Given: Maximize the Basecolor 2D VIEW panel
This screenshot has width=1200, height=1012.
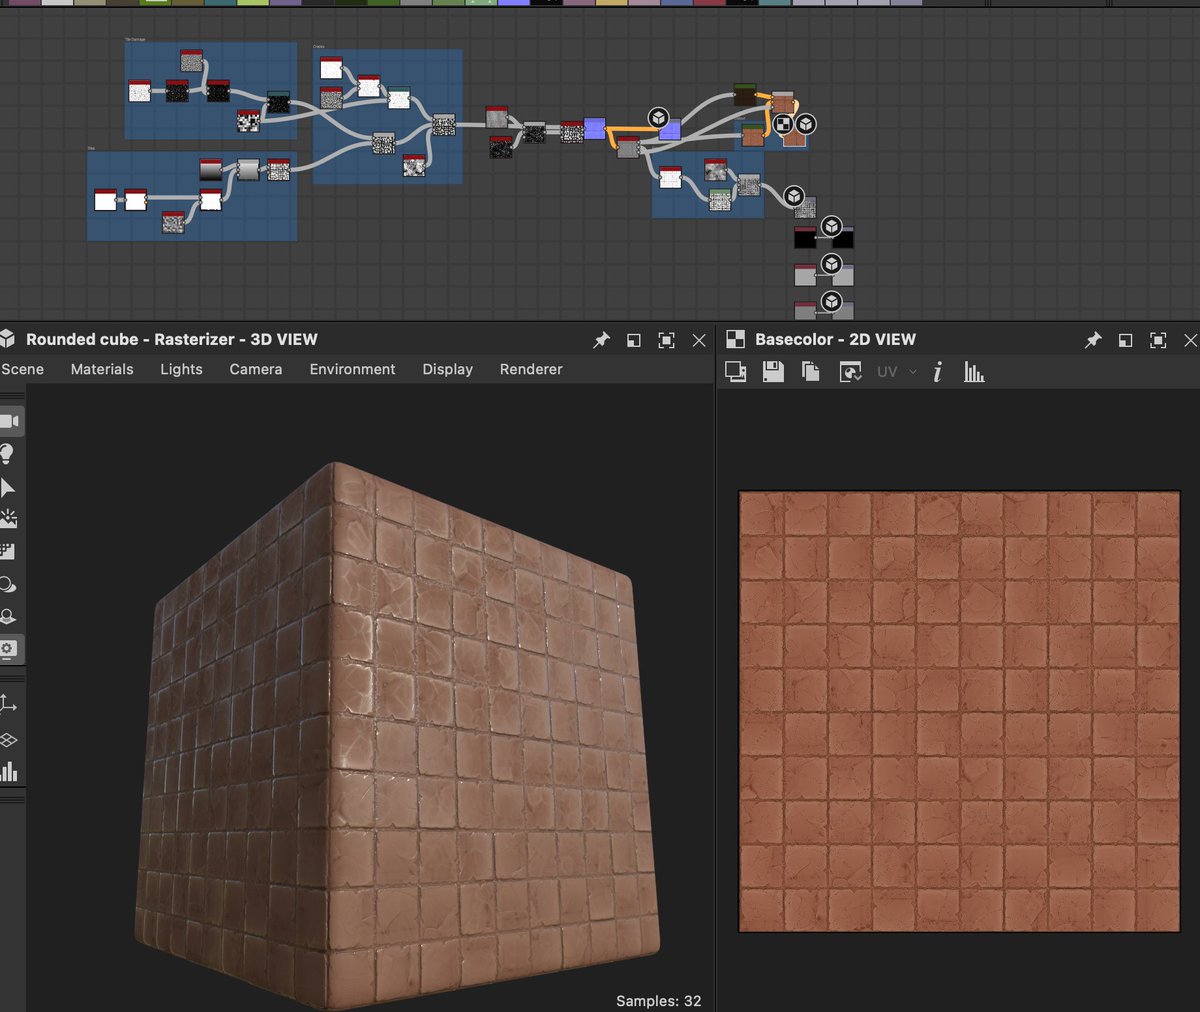Looking at the screenshot, I should [x=1158, y=340].
